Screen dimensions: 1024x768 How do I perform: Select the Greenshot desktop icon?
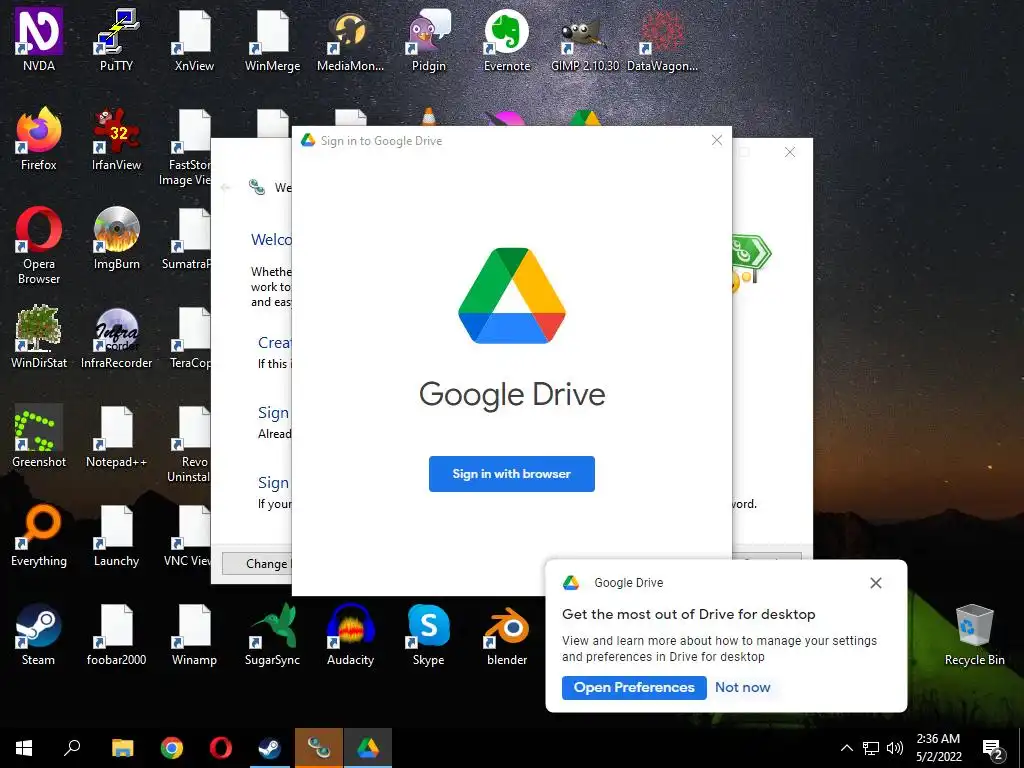[39, 436]
